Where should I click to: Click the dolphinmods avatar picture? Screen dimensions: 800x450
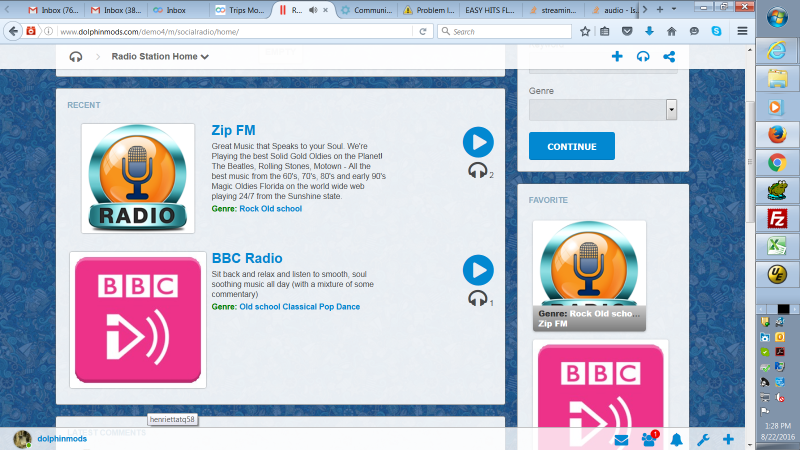[x=22, y=439]
